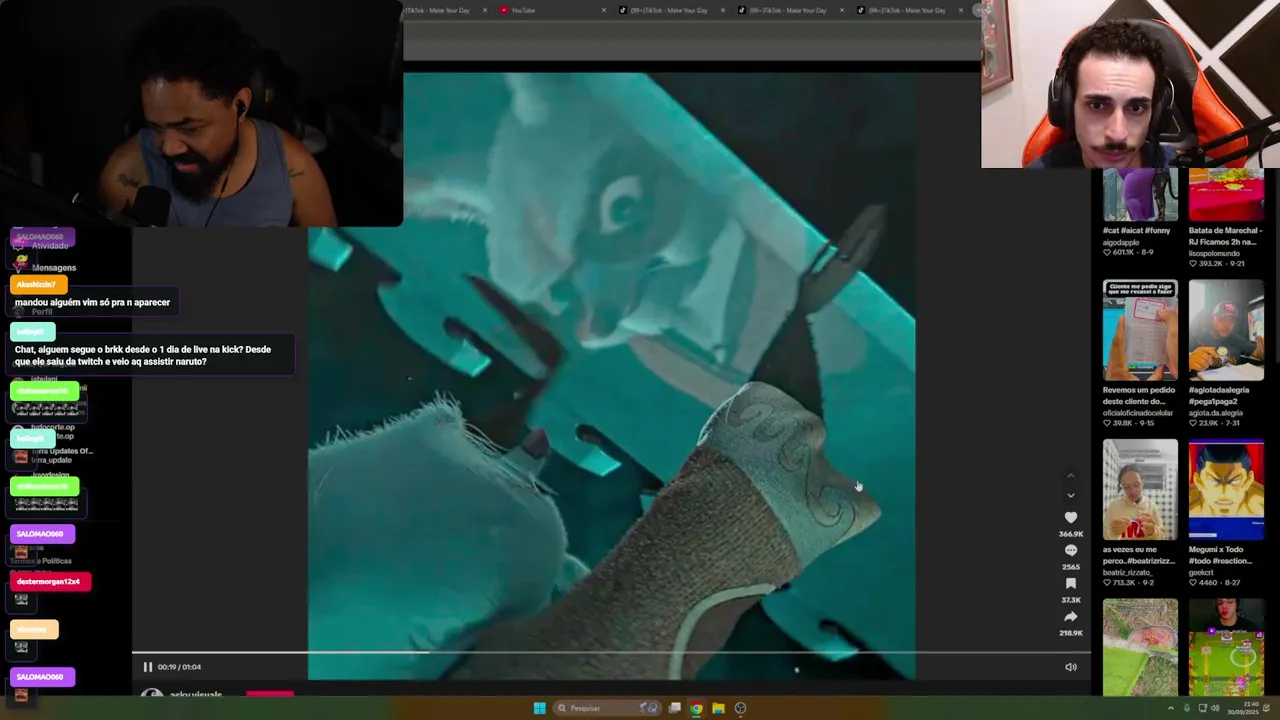Open Task View in the taskbar
The image size is (1280, 720).
click(x=675, y=708)
